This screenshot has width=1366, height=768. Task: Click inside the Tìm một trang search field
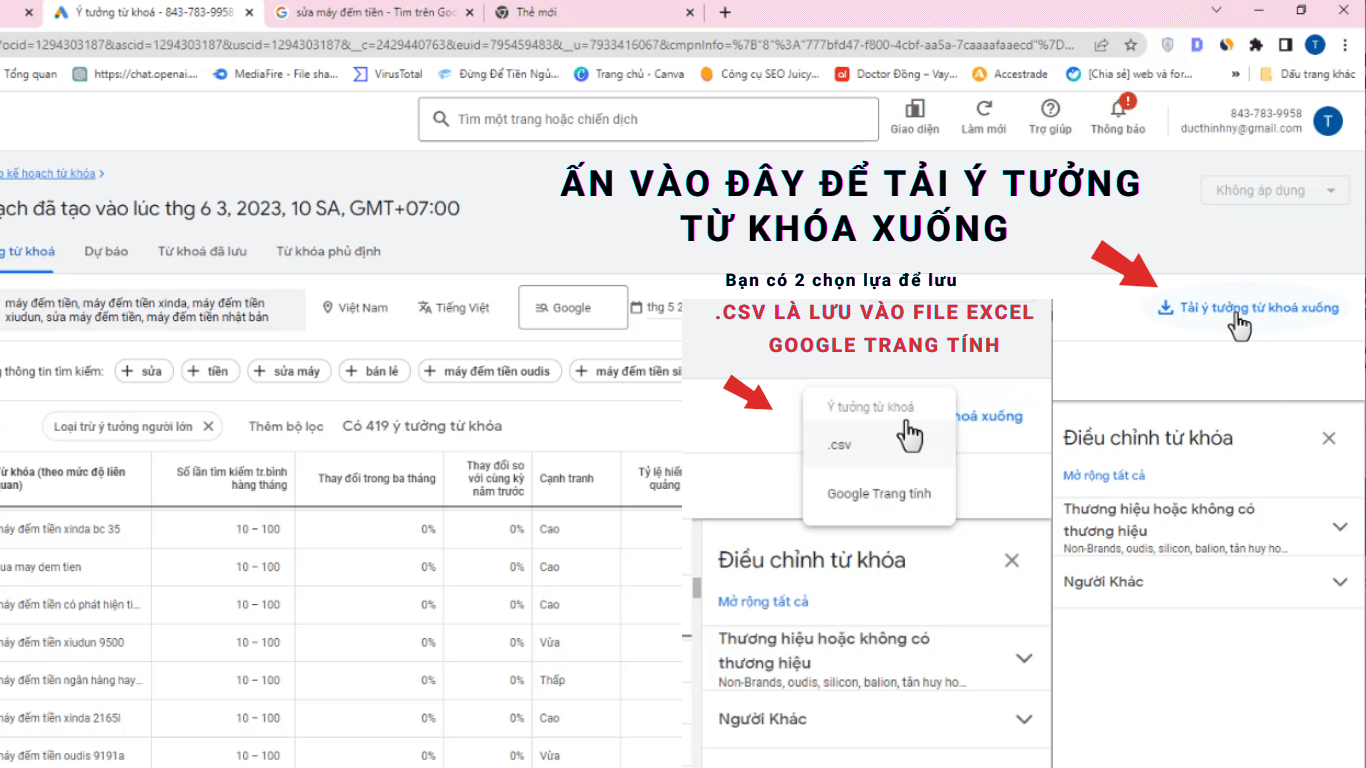647,118
